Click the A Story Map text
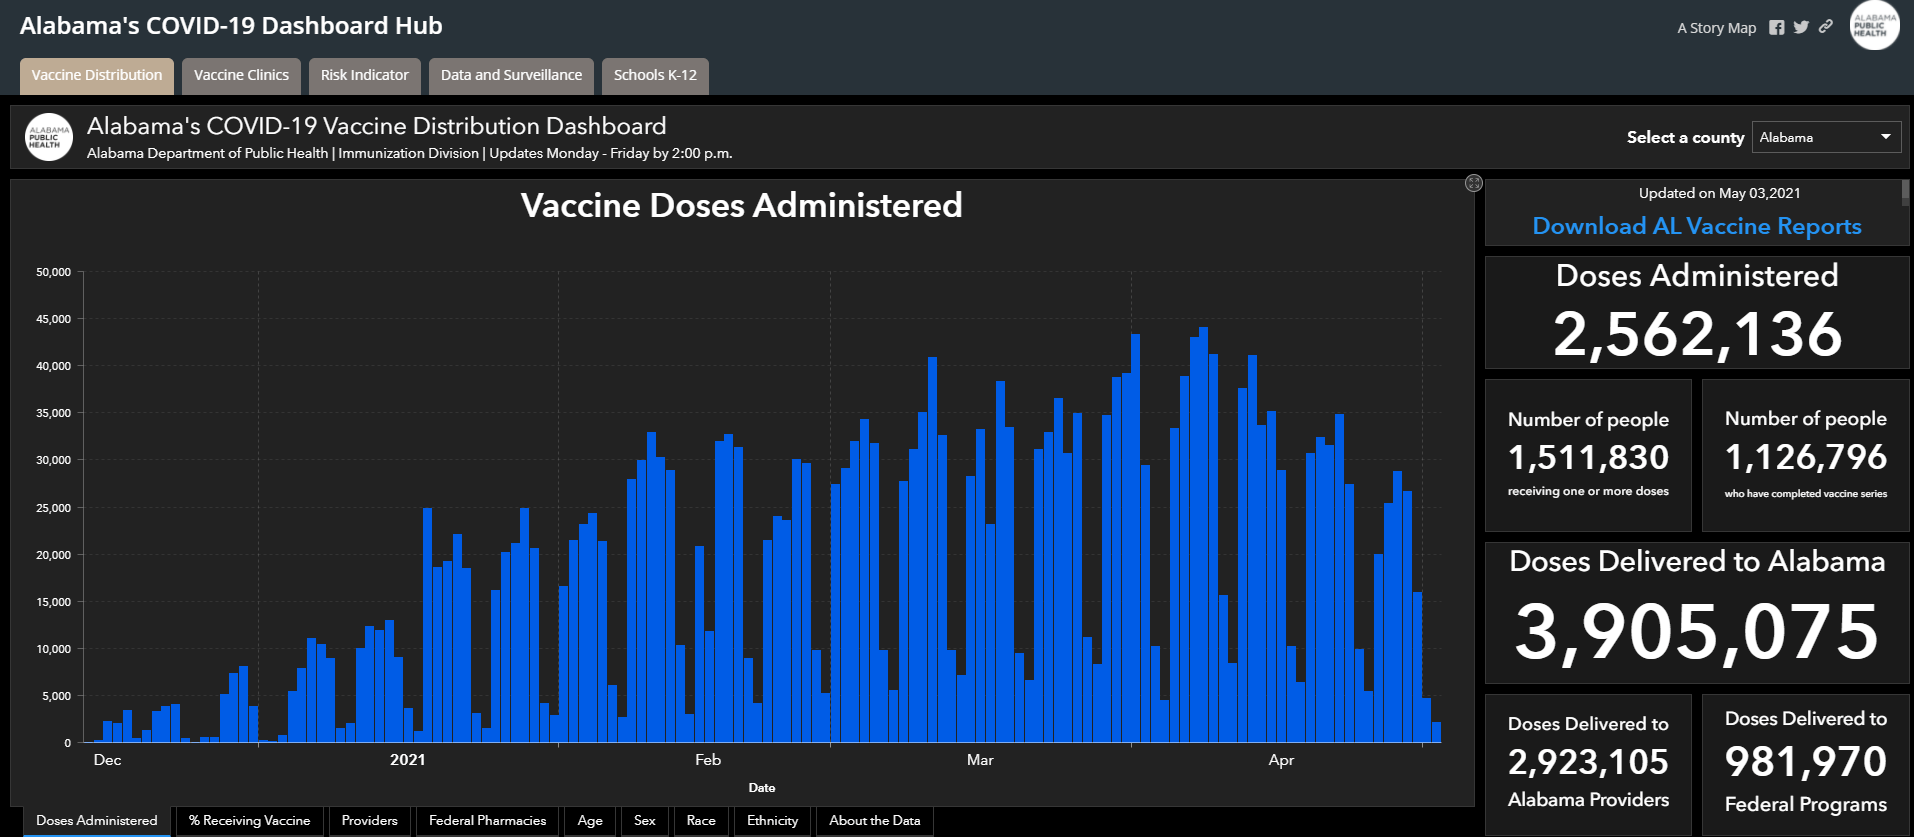 pyautogui.click(x=1716, y=28)
